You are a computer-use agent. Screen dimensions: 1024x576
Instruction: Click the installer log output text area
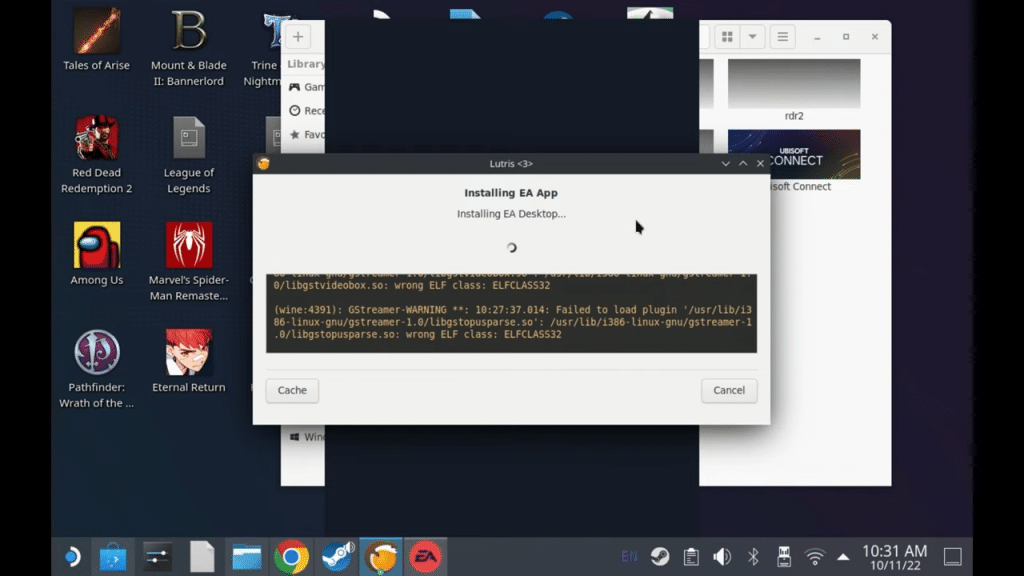[x=511, y=313]
